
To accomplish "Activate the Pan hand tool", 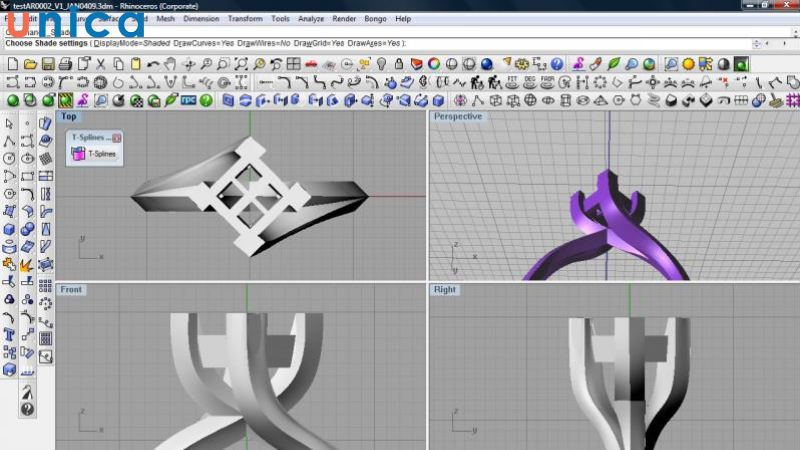I will pyautogui.click(x=170, y=64).
